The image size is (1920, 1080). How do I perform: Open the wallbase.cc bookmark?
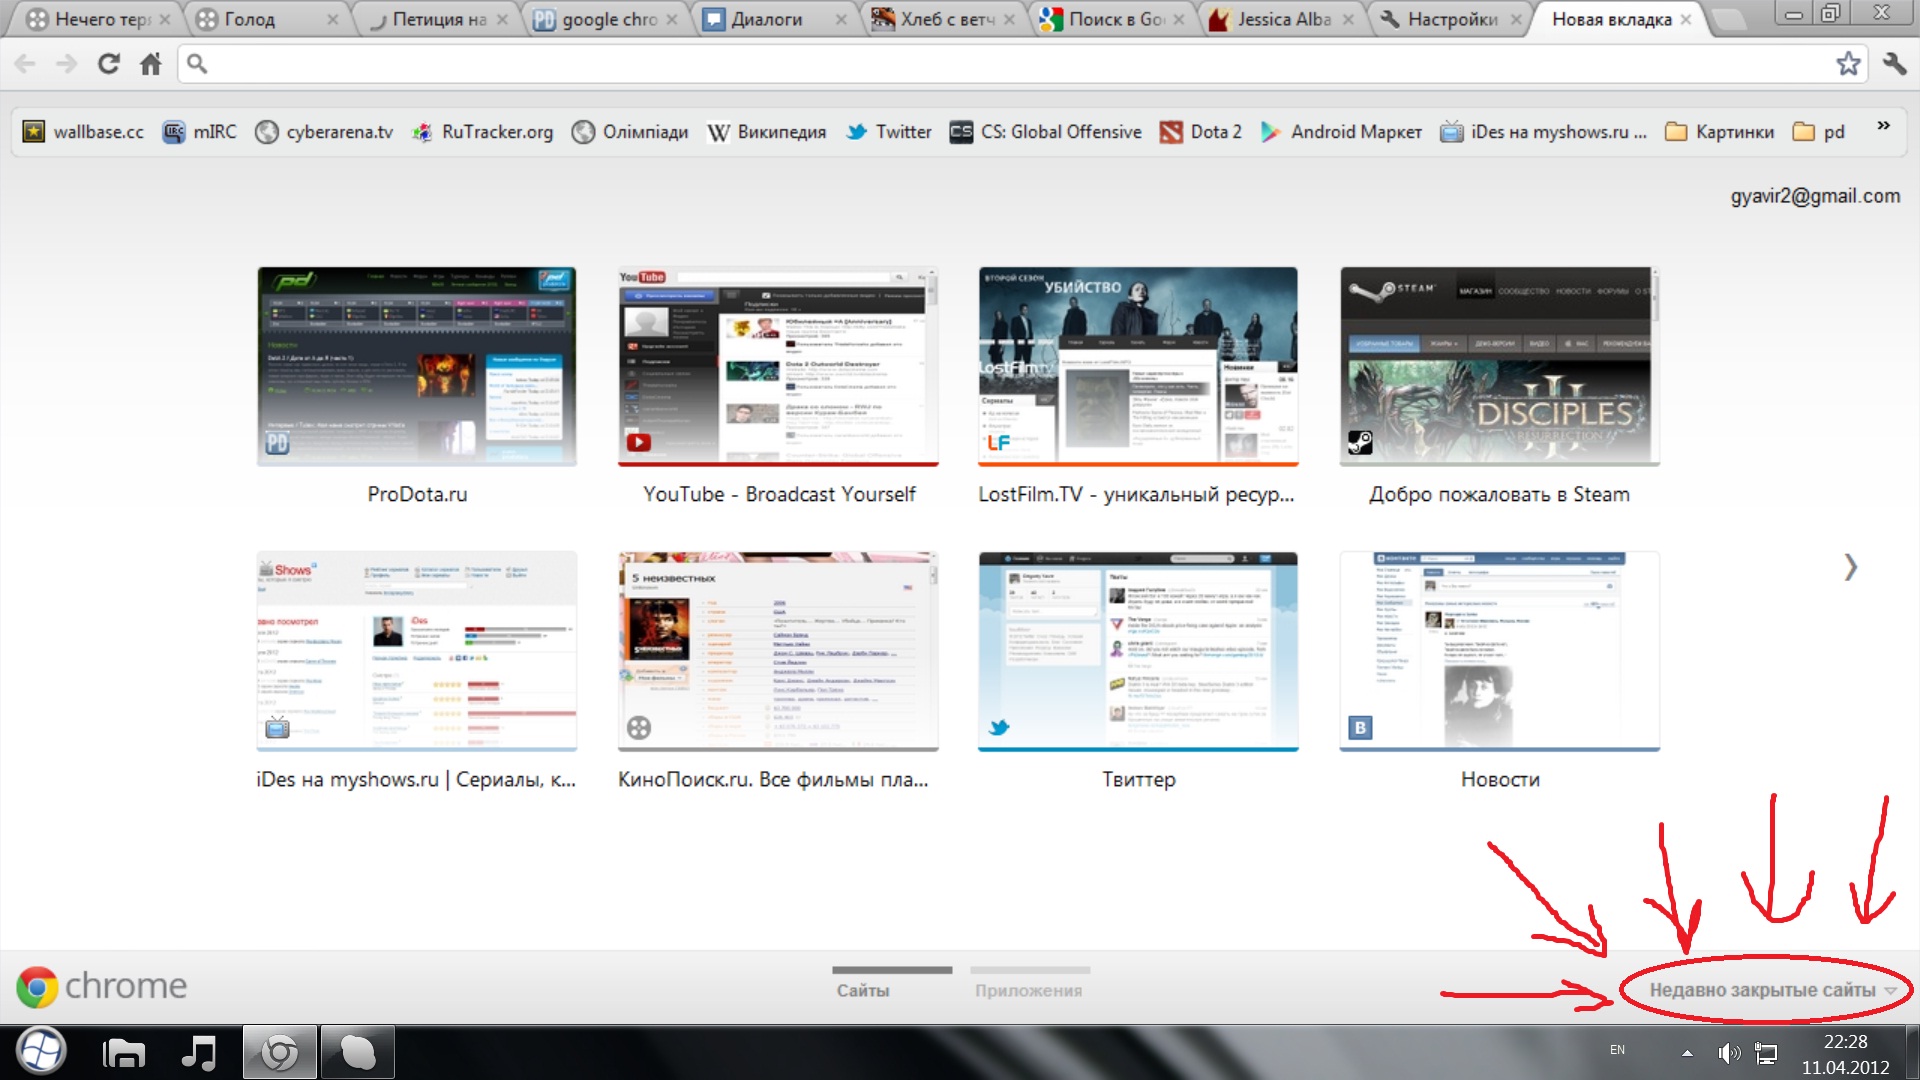[x=84, y=132]
